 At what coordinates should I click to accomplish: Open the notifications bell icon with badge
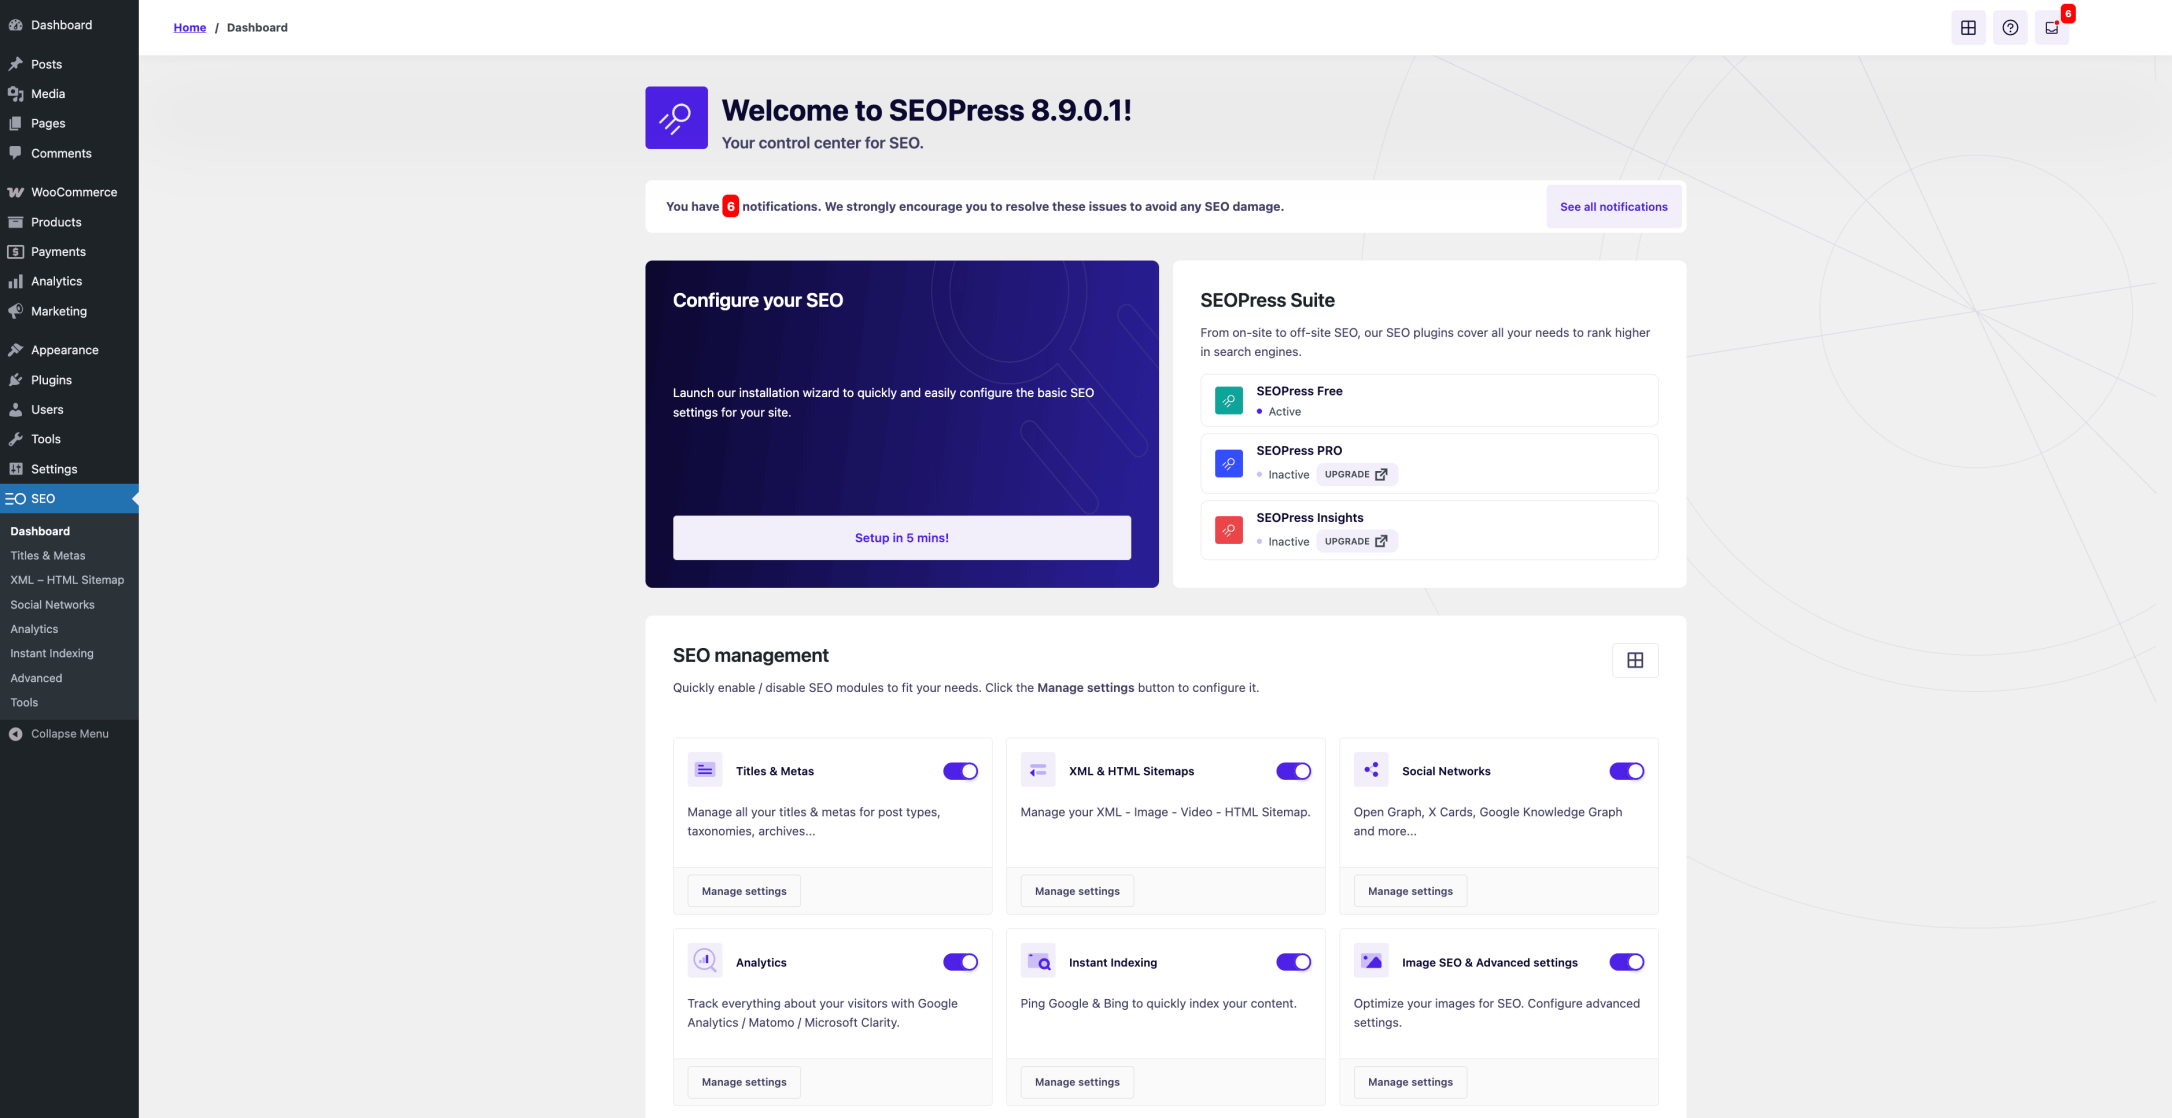coord(2051,28)
